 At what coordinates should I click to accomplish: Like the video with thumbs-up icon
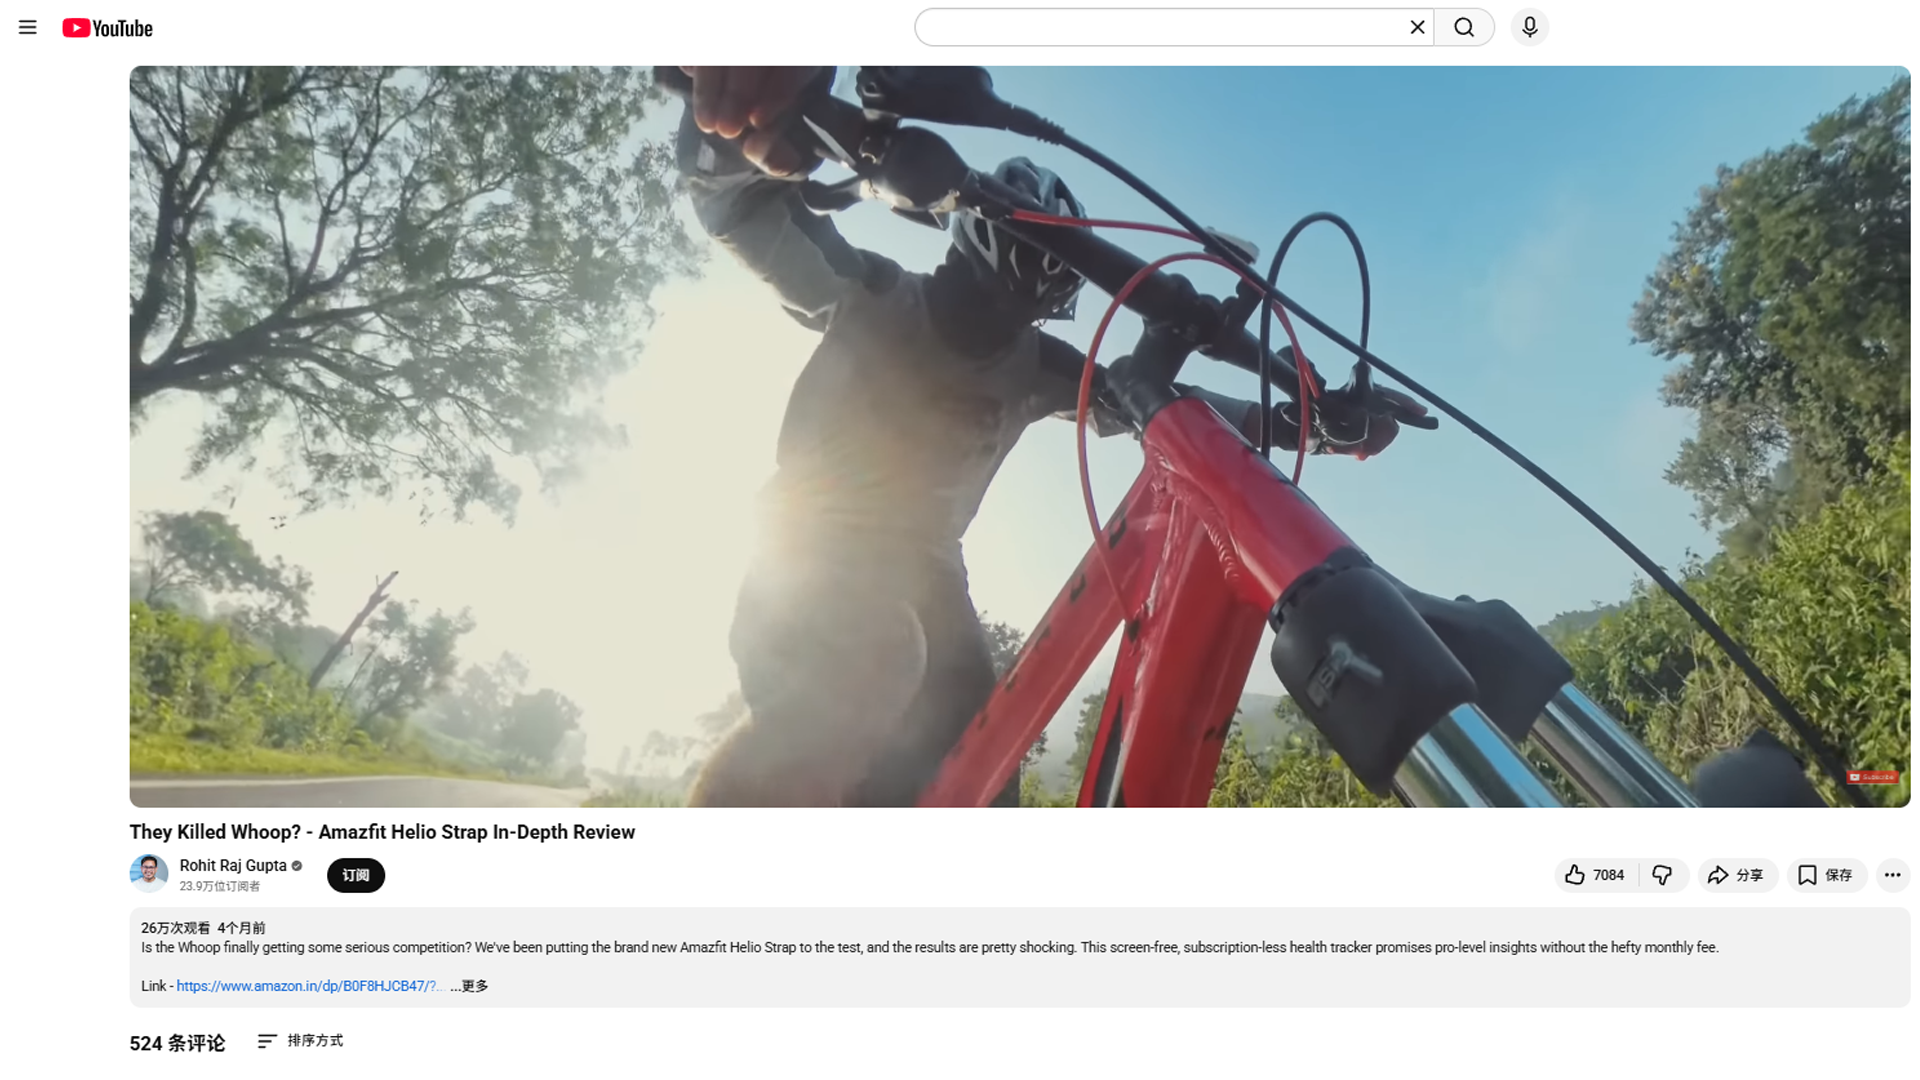tap(1595, 875)
